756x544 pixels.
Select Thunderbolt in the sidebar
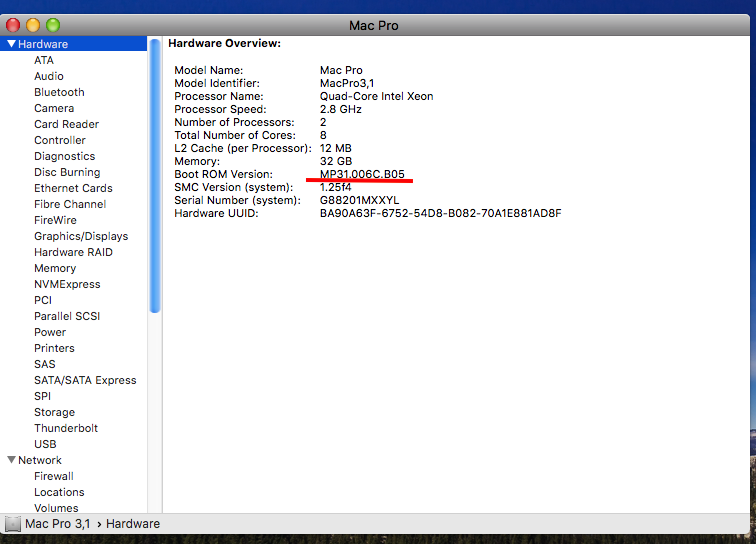(66, 428)
